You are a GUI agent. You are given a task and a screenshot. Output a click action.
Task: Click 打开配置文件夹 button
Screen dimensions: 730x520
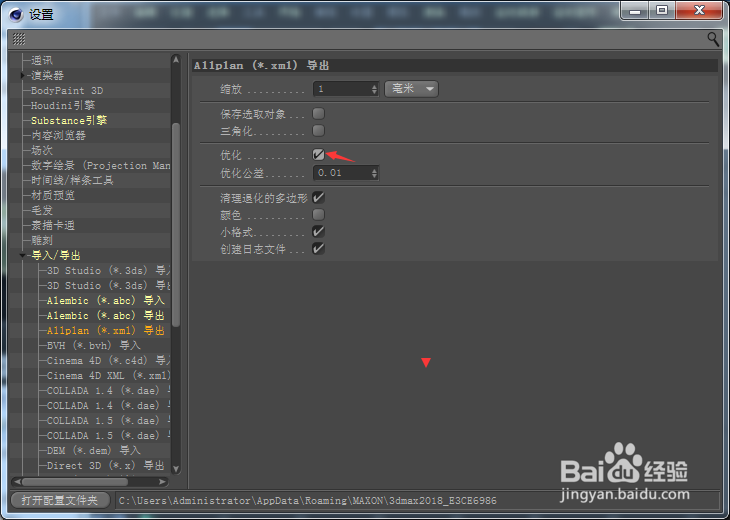click(x=60, y=500)
